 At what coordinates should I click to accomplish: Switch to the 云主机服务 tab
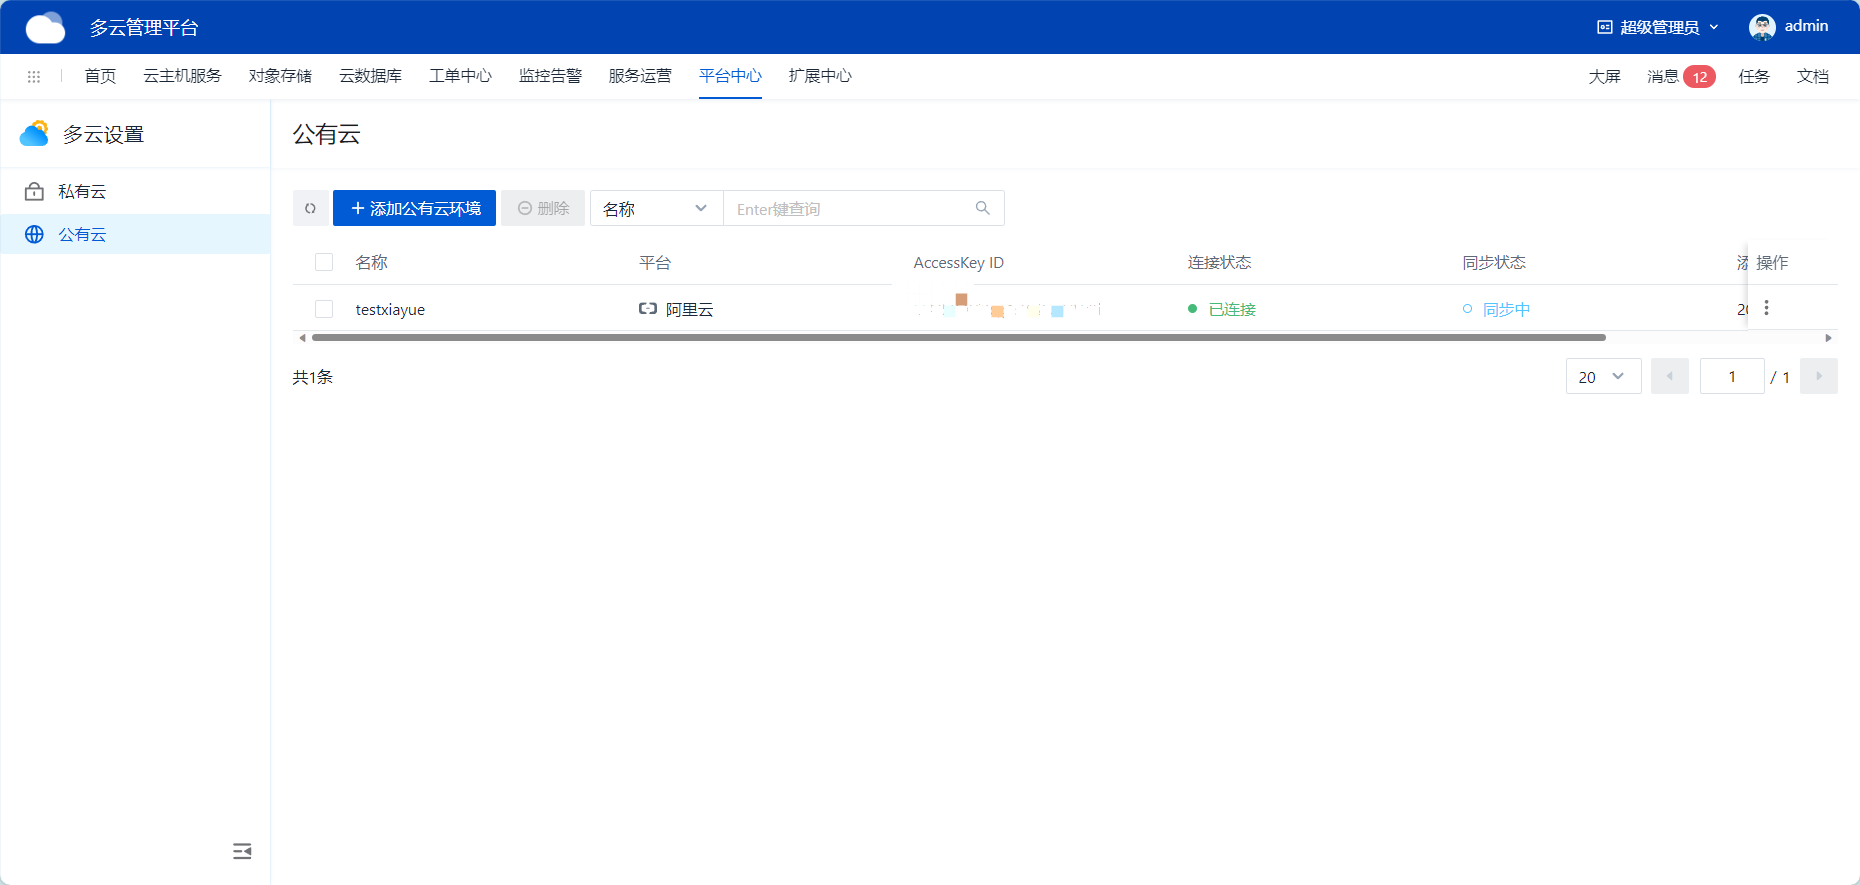point(182,76)
